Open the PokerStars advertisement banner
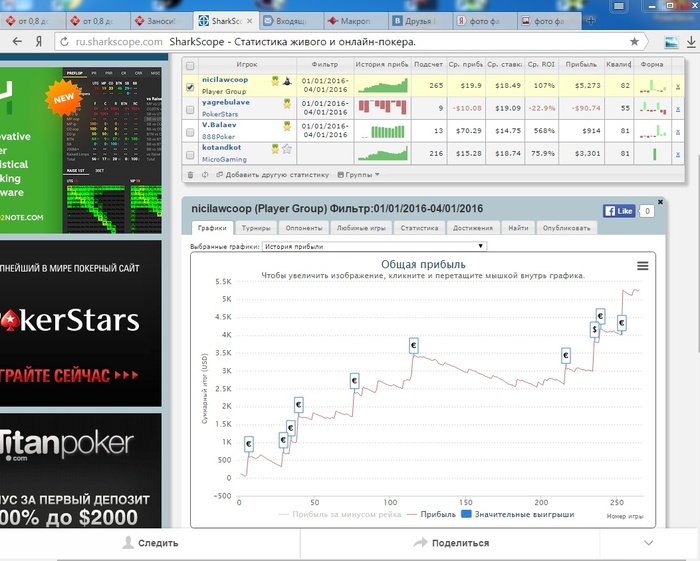The width and height of the screenshot is (700, 561). (x=81, y=324)
